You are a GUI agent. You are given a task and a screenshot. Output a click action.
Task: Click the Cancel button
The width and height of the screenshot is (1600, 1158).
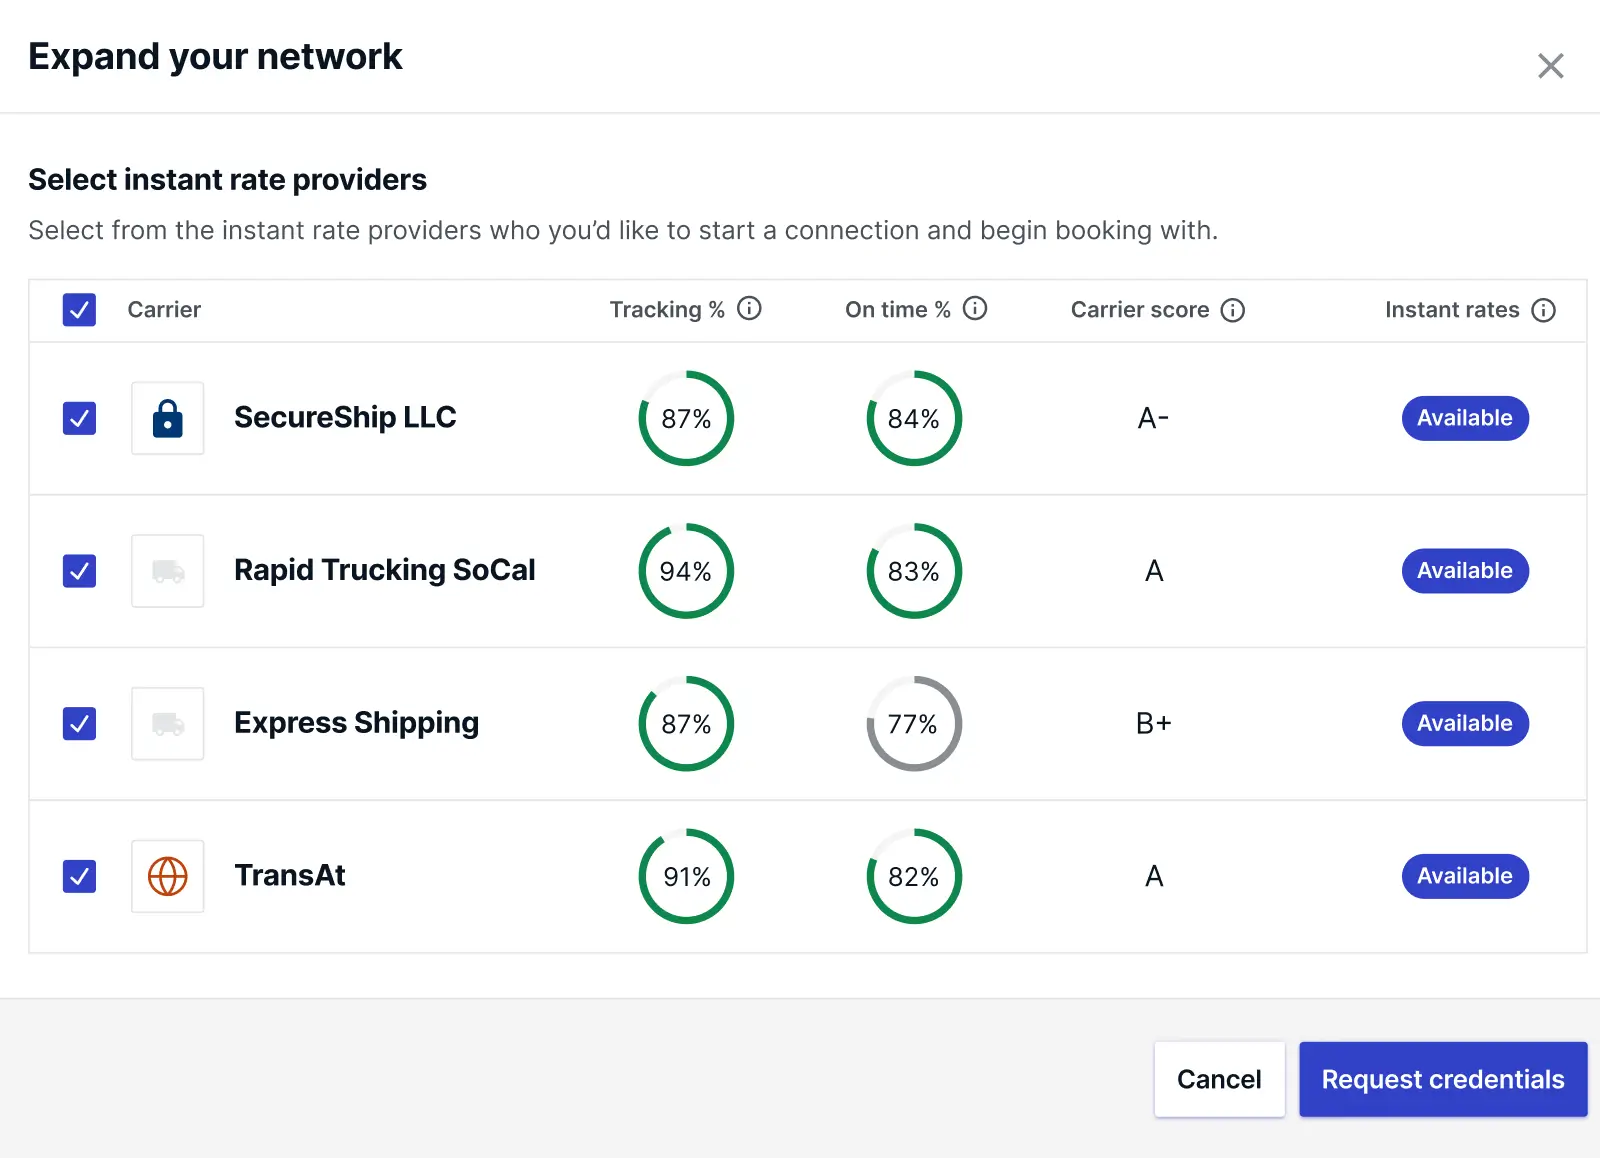pos(1219,1079)
